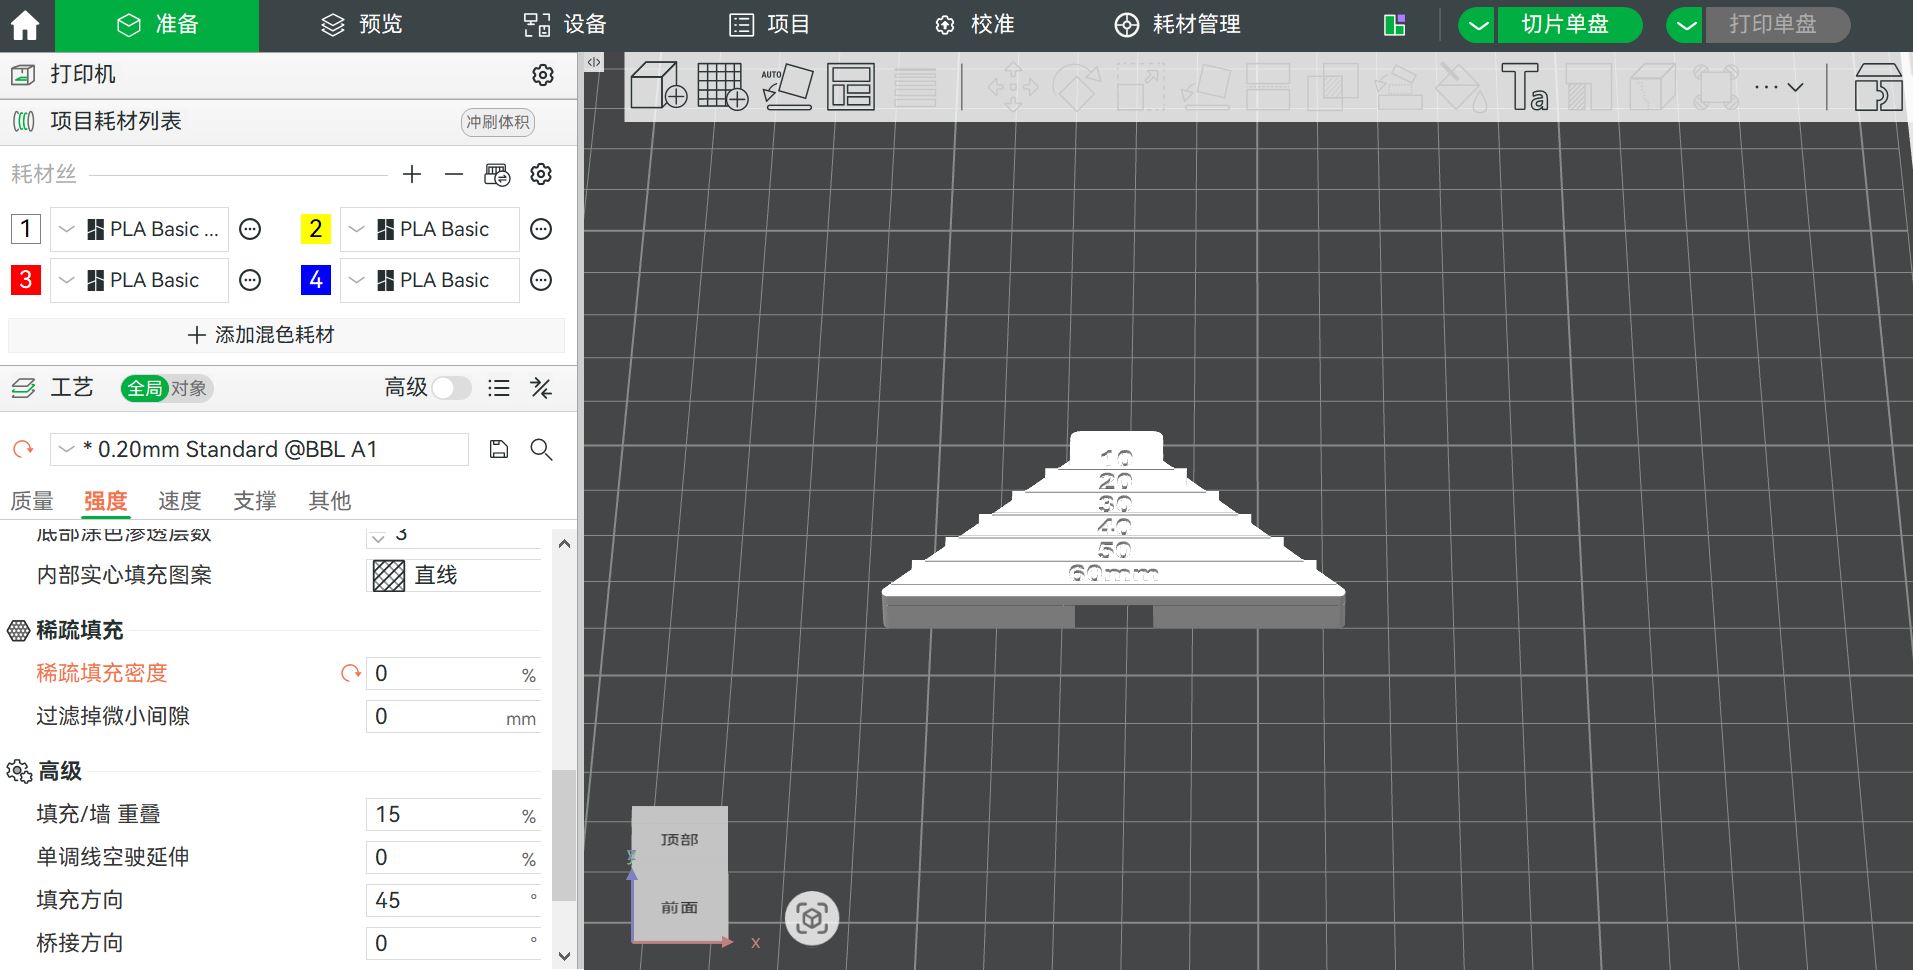This screenshot has width=1913, height=970.
Task: Edit filament 1 preset icon
Action: tap(250, 229)
